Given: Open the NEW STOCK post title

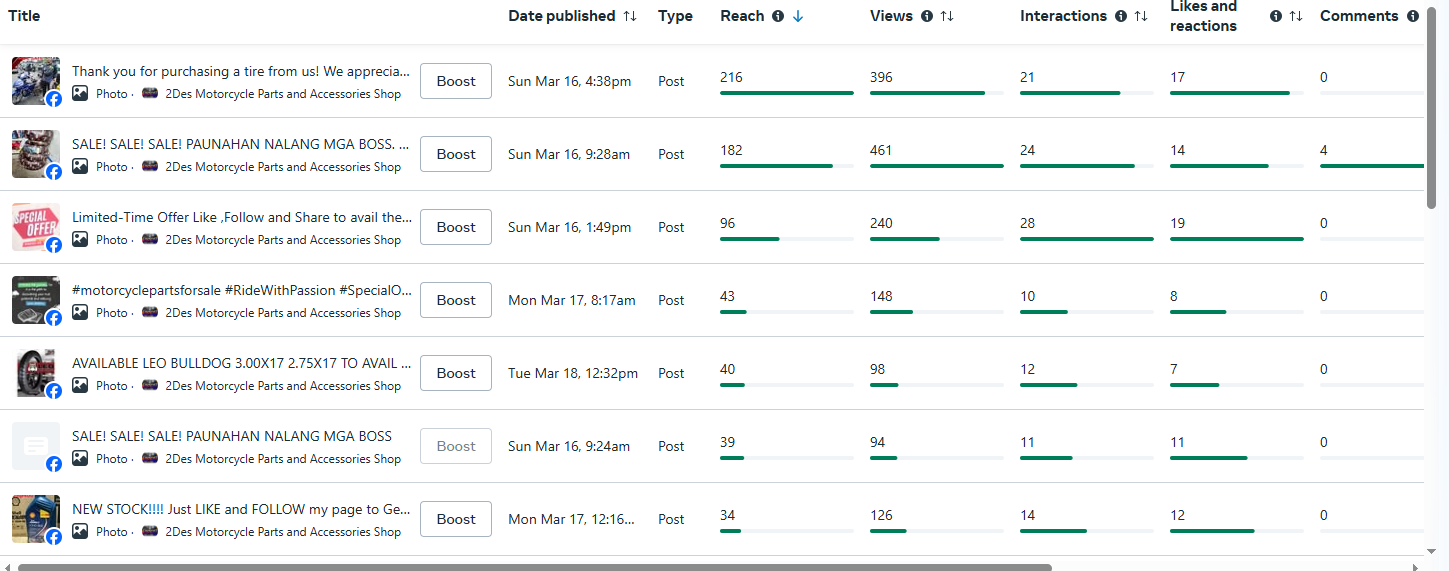Looking at the screenshot, I should point(241,509).
